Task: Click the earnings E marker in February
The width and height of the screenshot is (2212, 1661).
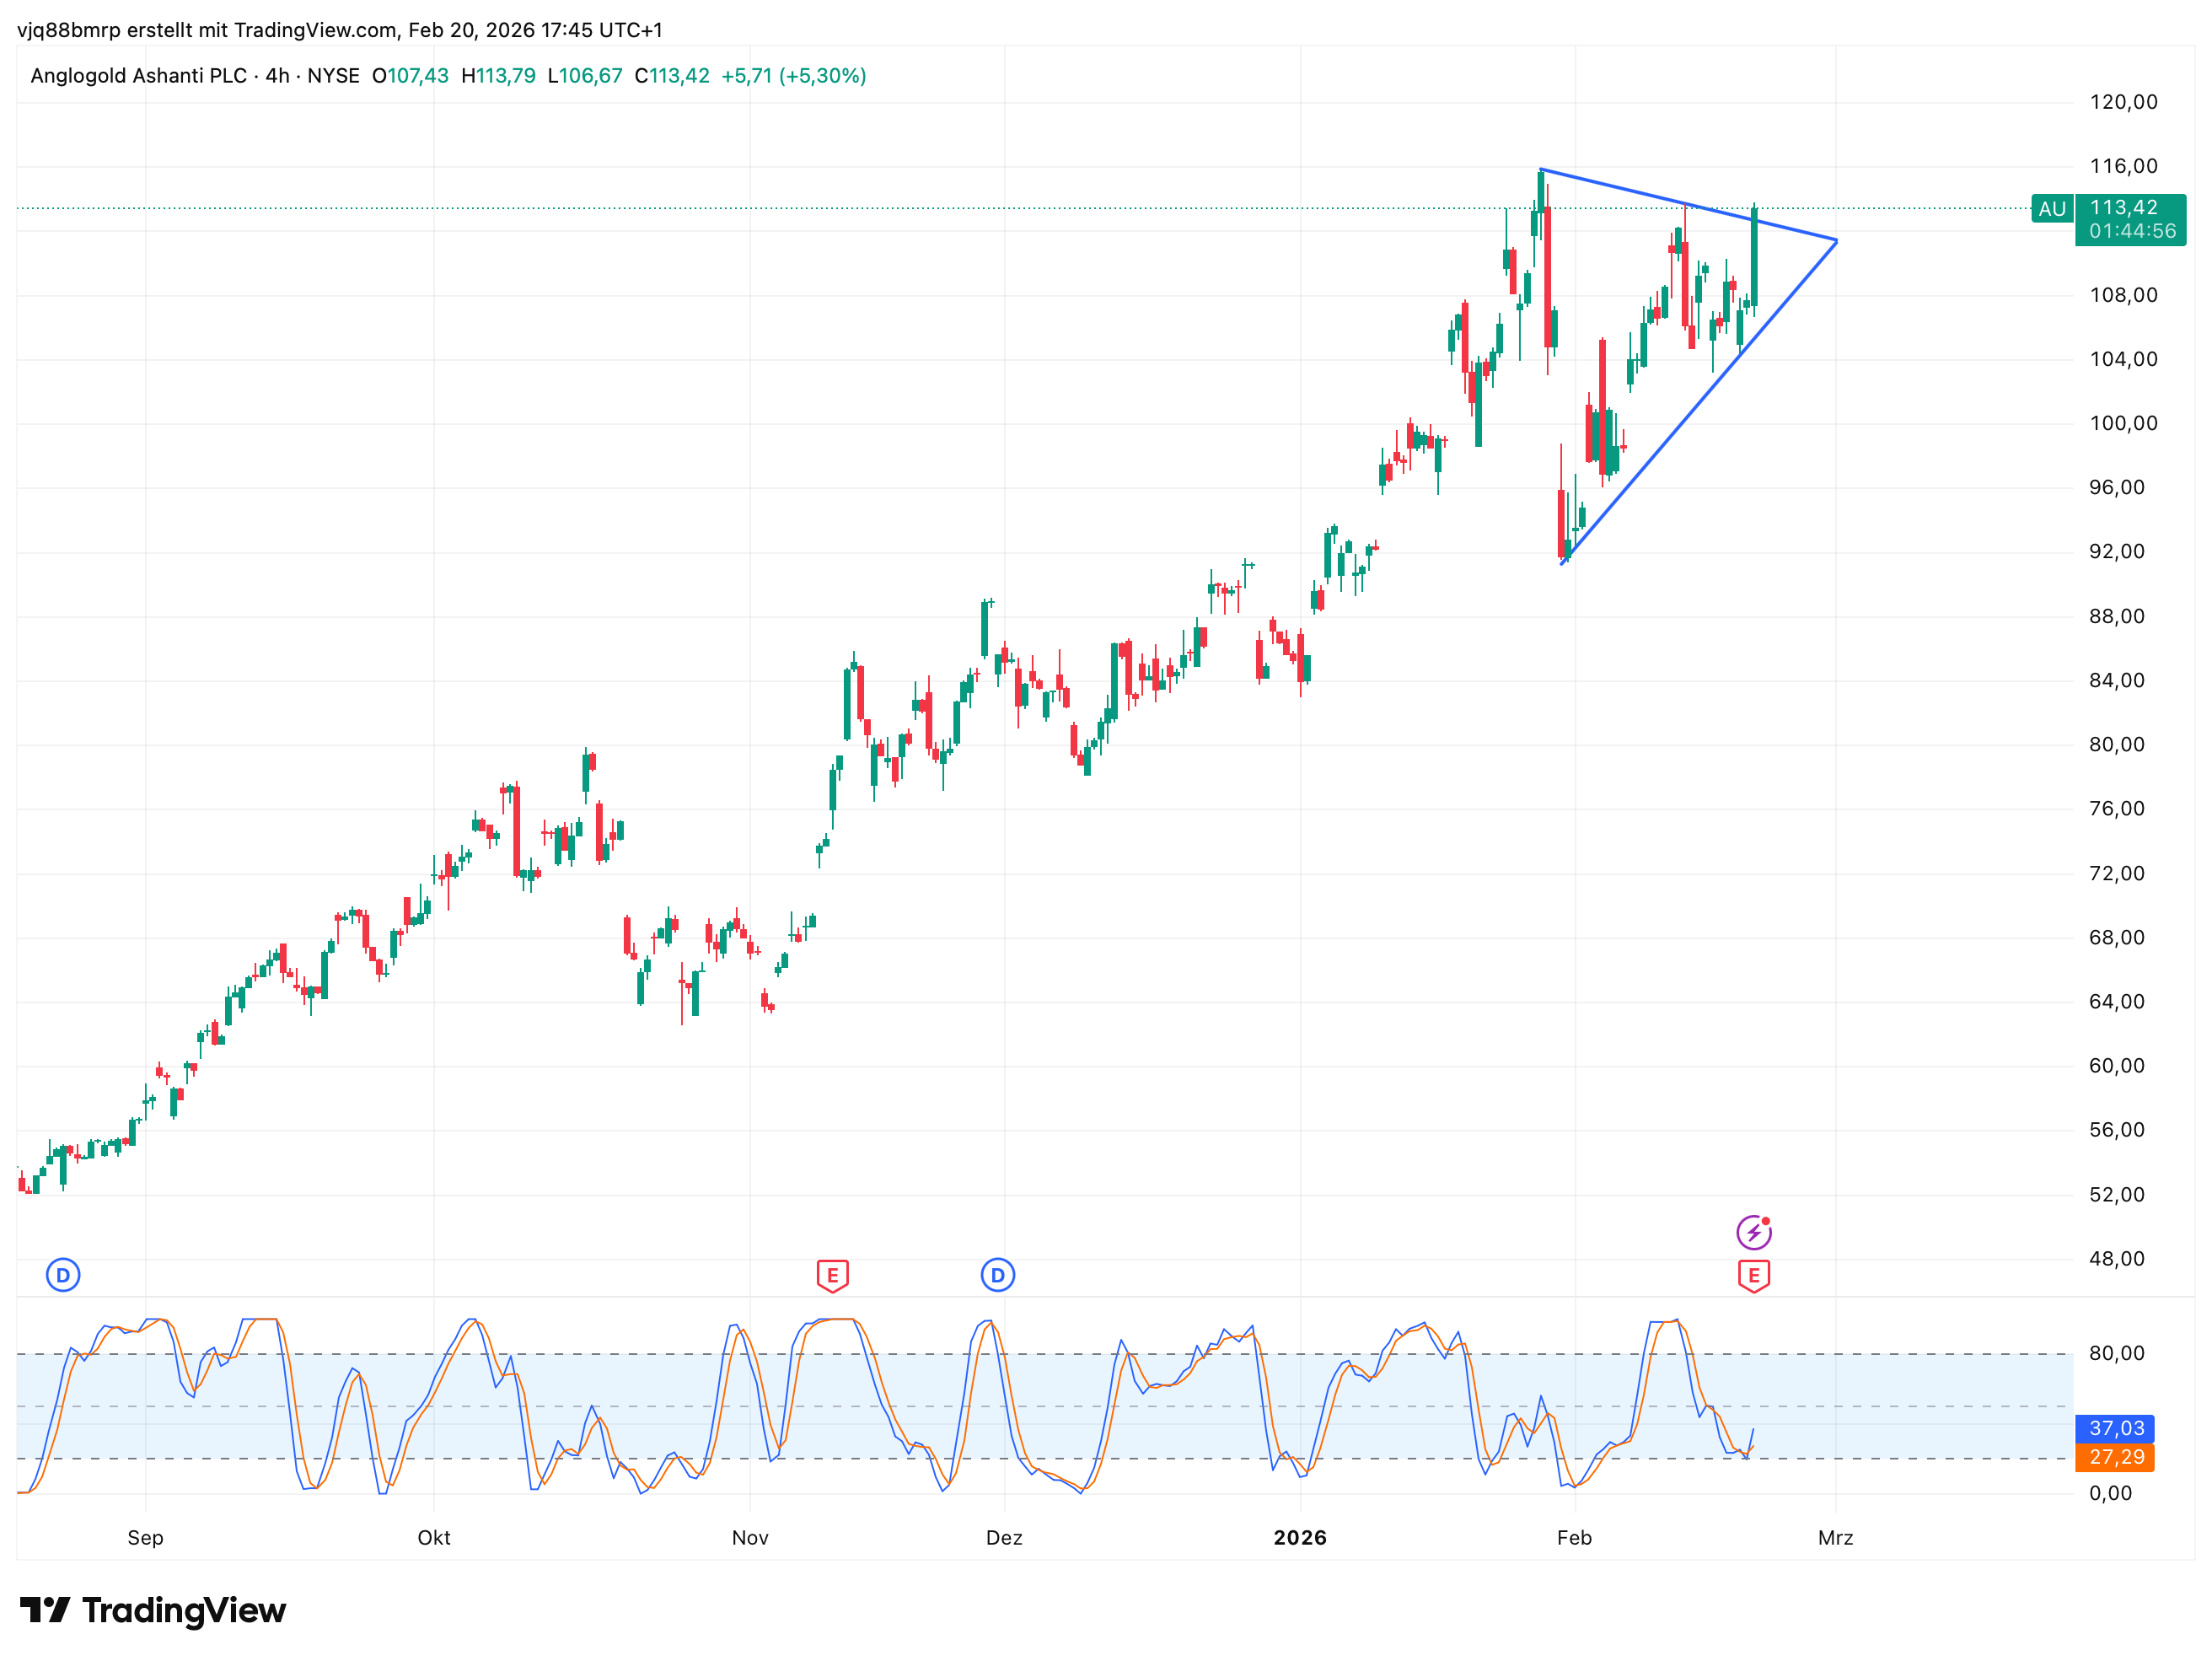Action: click(1753, 1276)
